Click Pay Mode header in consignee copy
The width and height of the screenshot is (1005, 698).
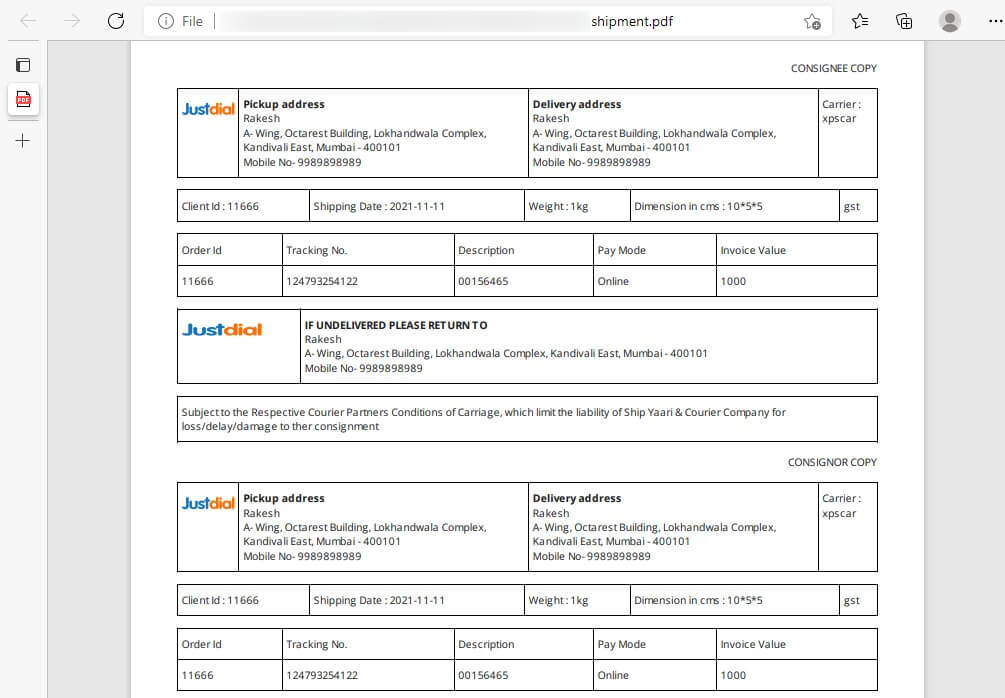(621, 250)
